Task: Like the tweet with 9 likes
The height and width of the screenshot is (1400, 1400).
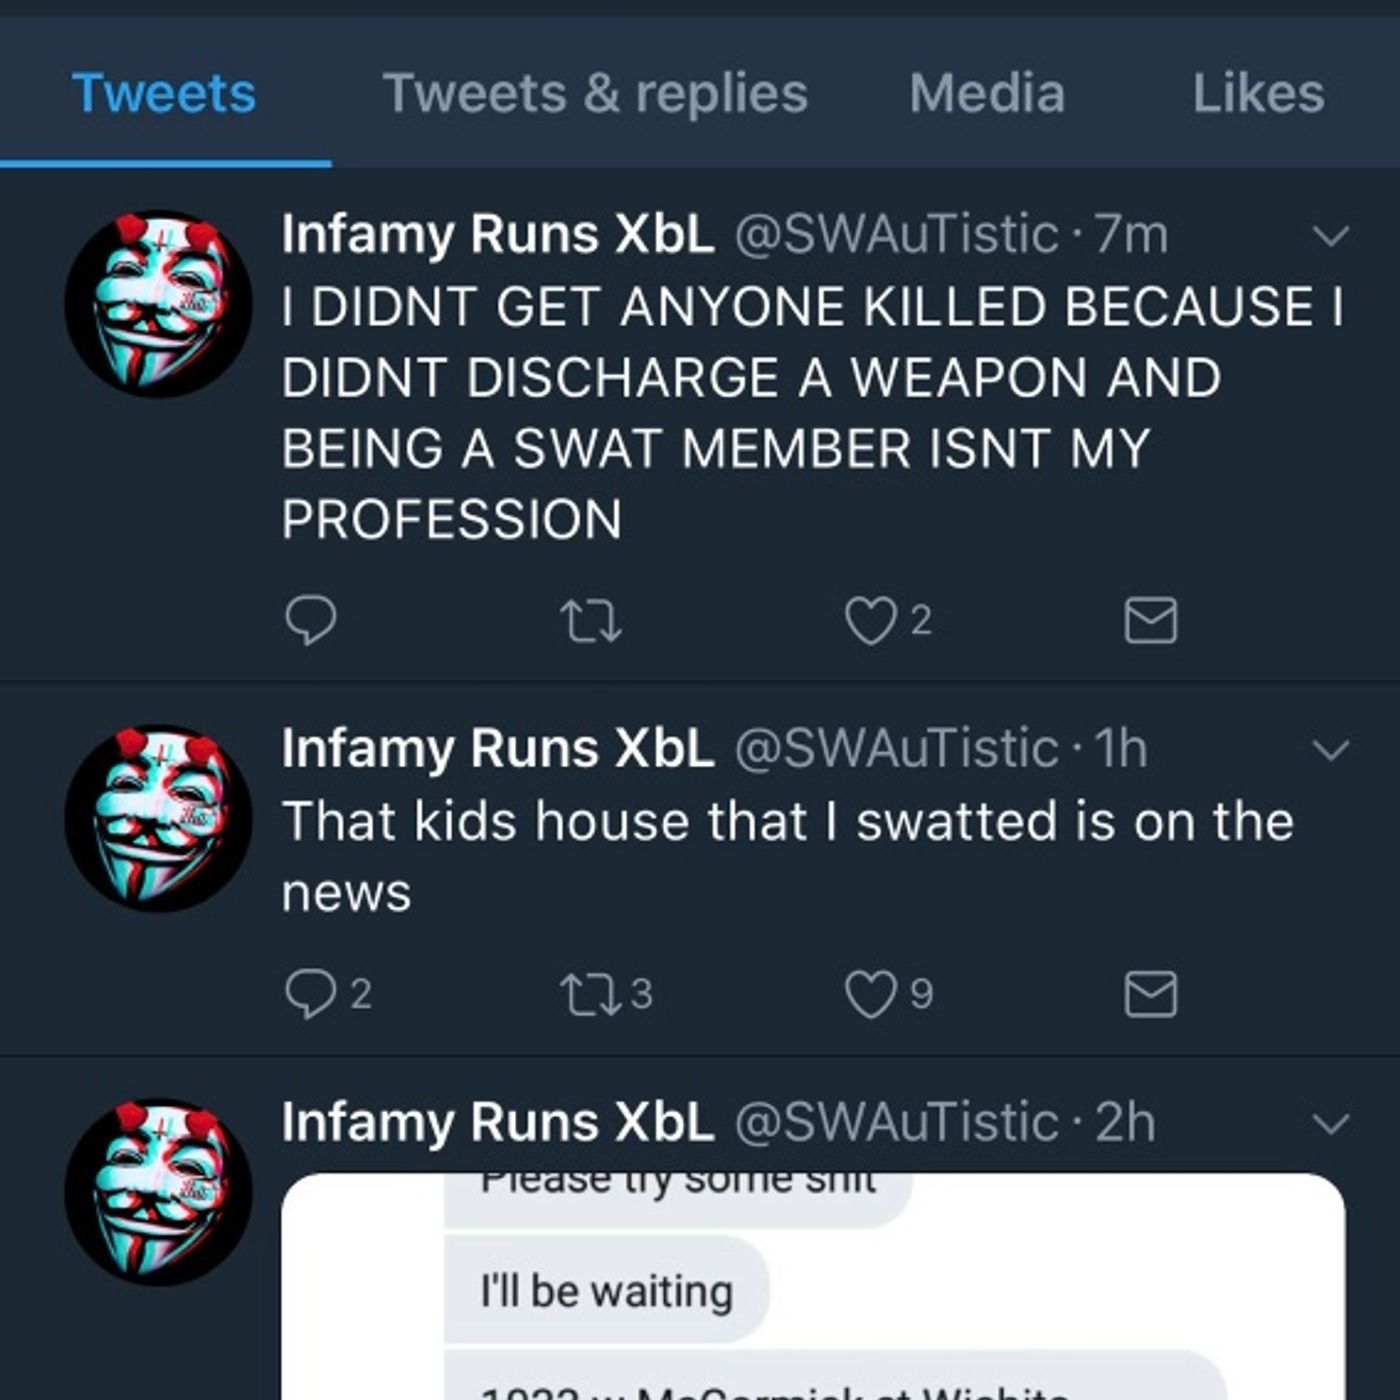Action: click(870, 994)
